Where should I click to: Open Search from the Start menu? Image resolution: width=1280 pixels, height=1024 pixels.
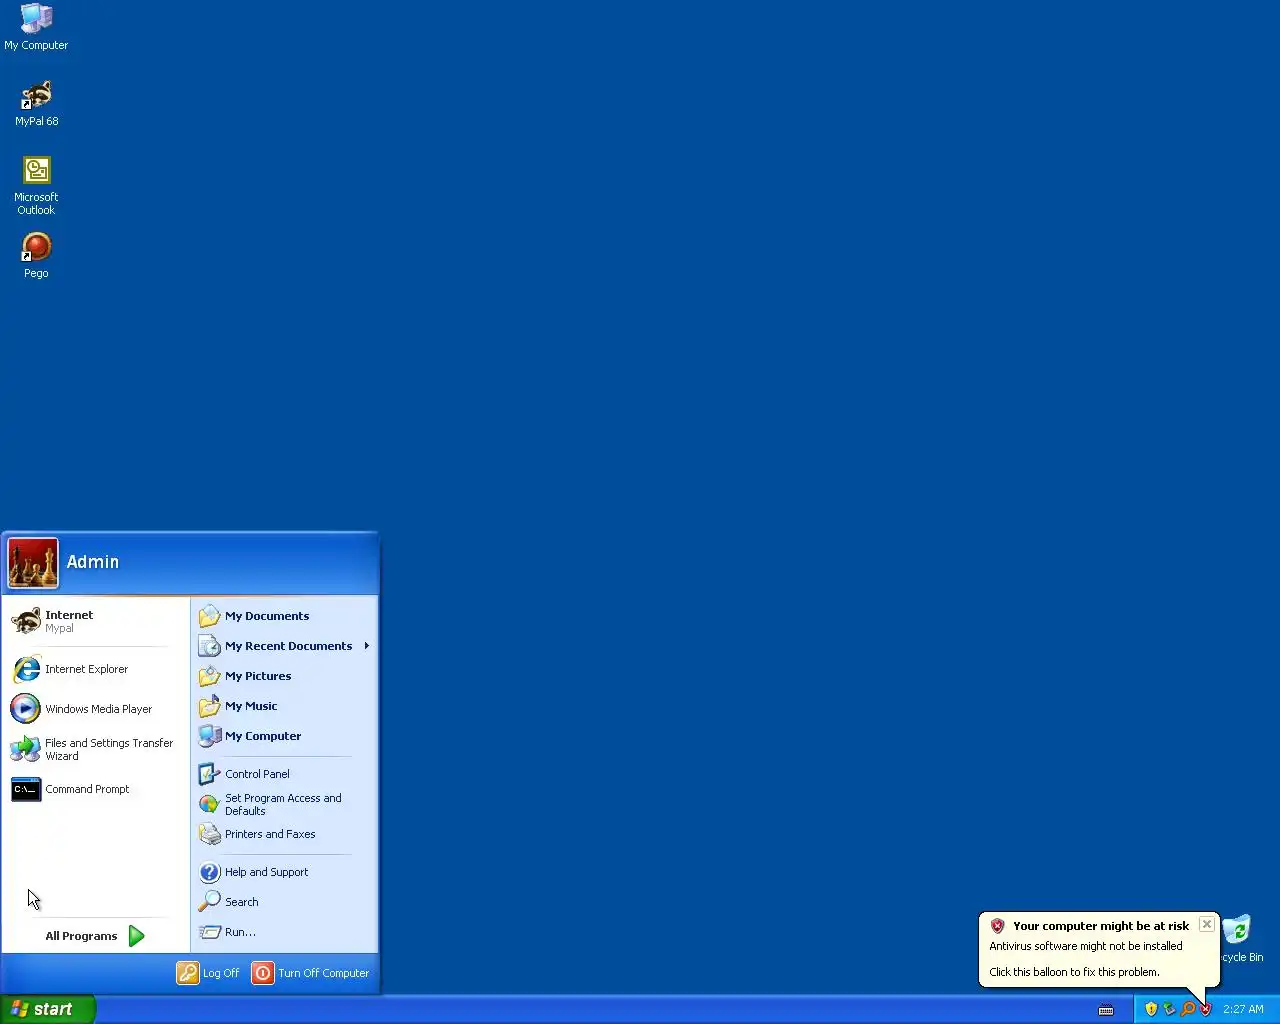[284, 902]
